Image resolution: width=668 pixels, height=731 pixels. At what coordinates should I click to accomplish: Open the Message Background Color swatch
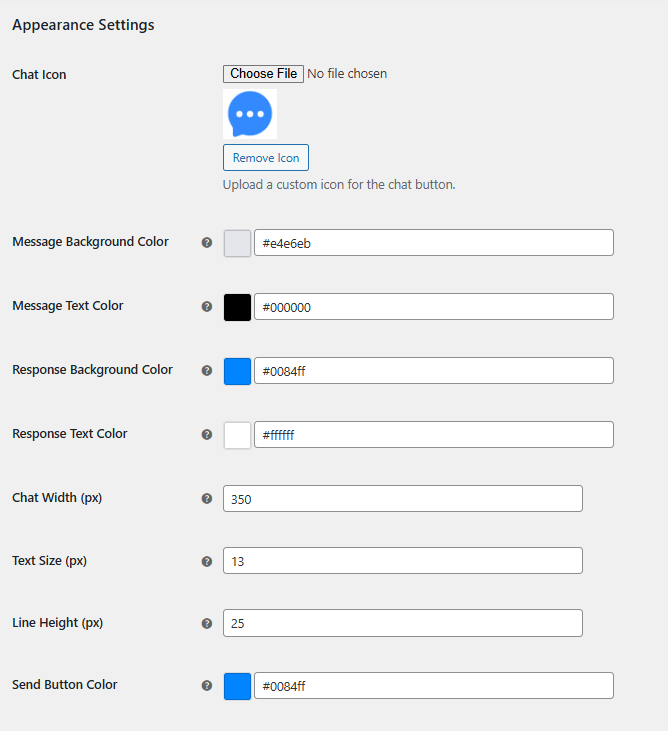[237, 243]
